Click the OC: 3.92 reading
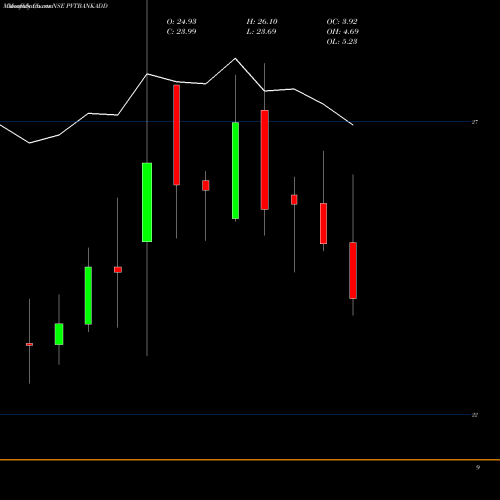The height and width of the screenshot is (500, 500). point(342,22)
